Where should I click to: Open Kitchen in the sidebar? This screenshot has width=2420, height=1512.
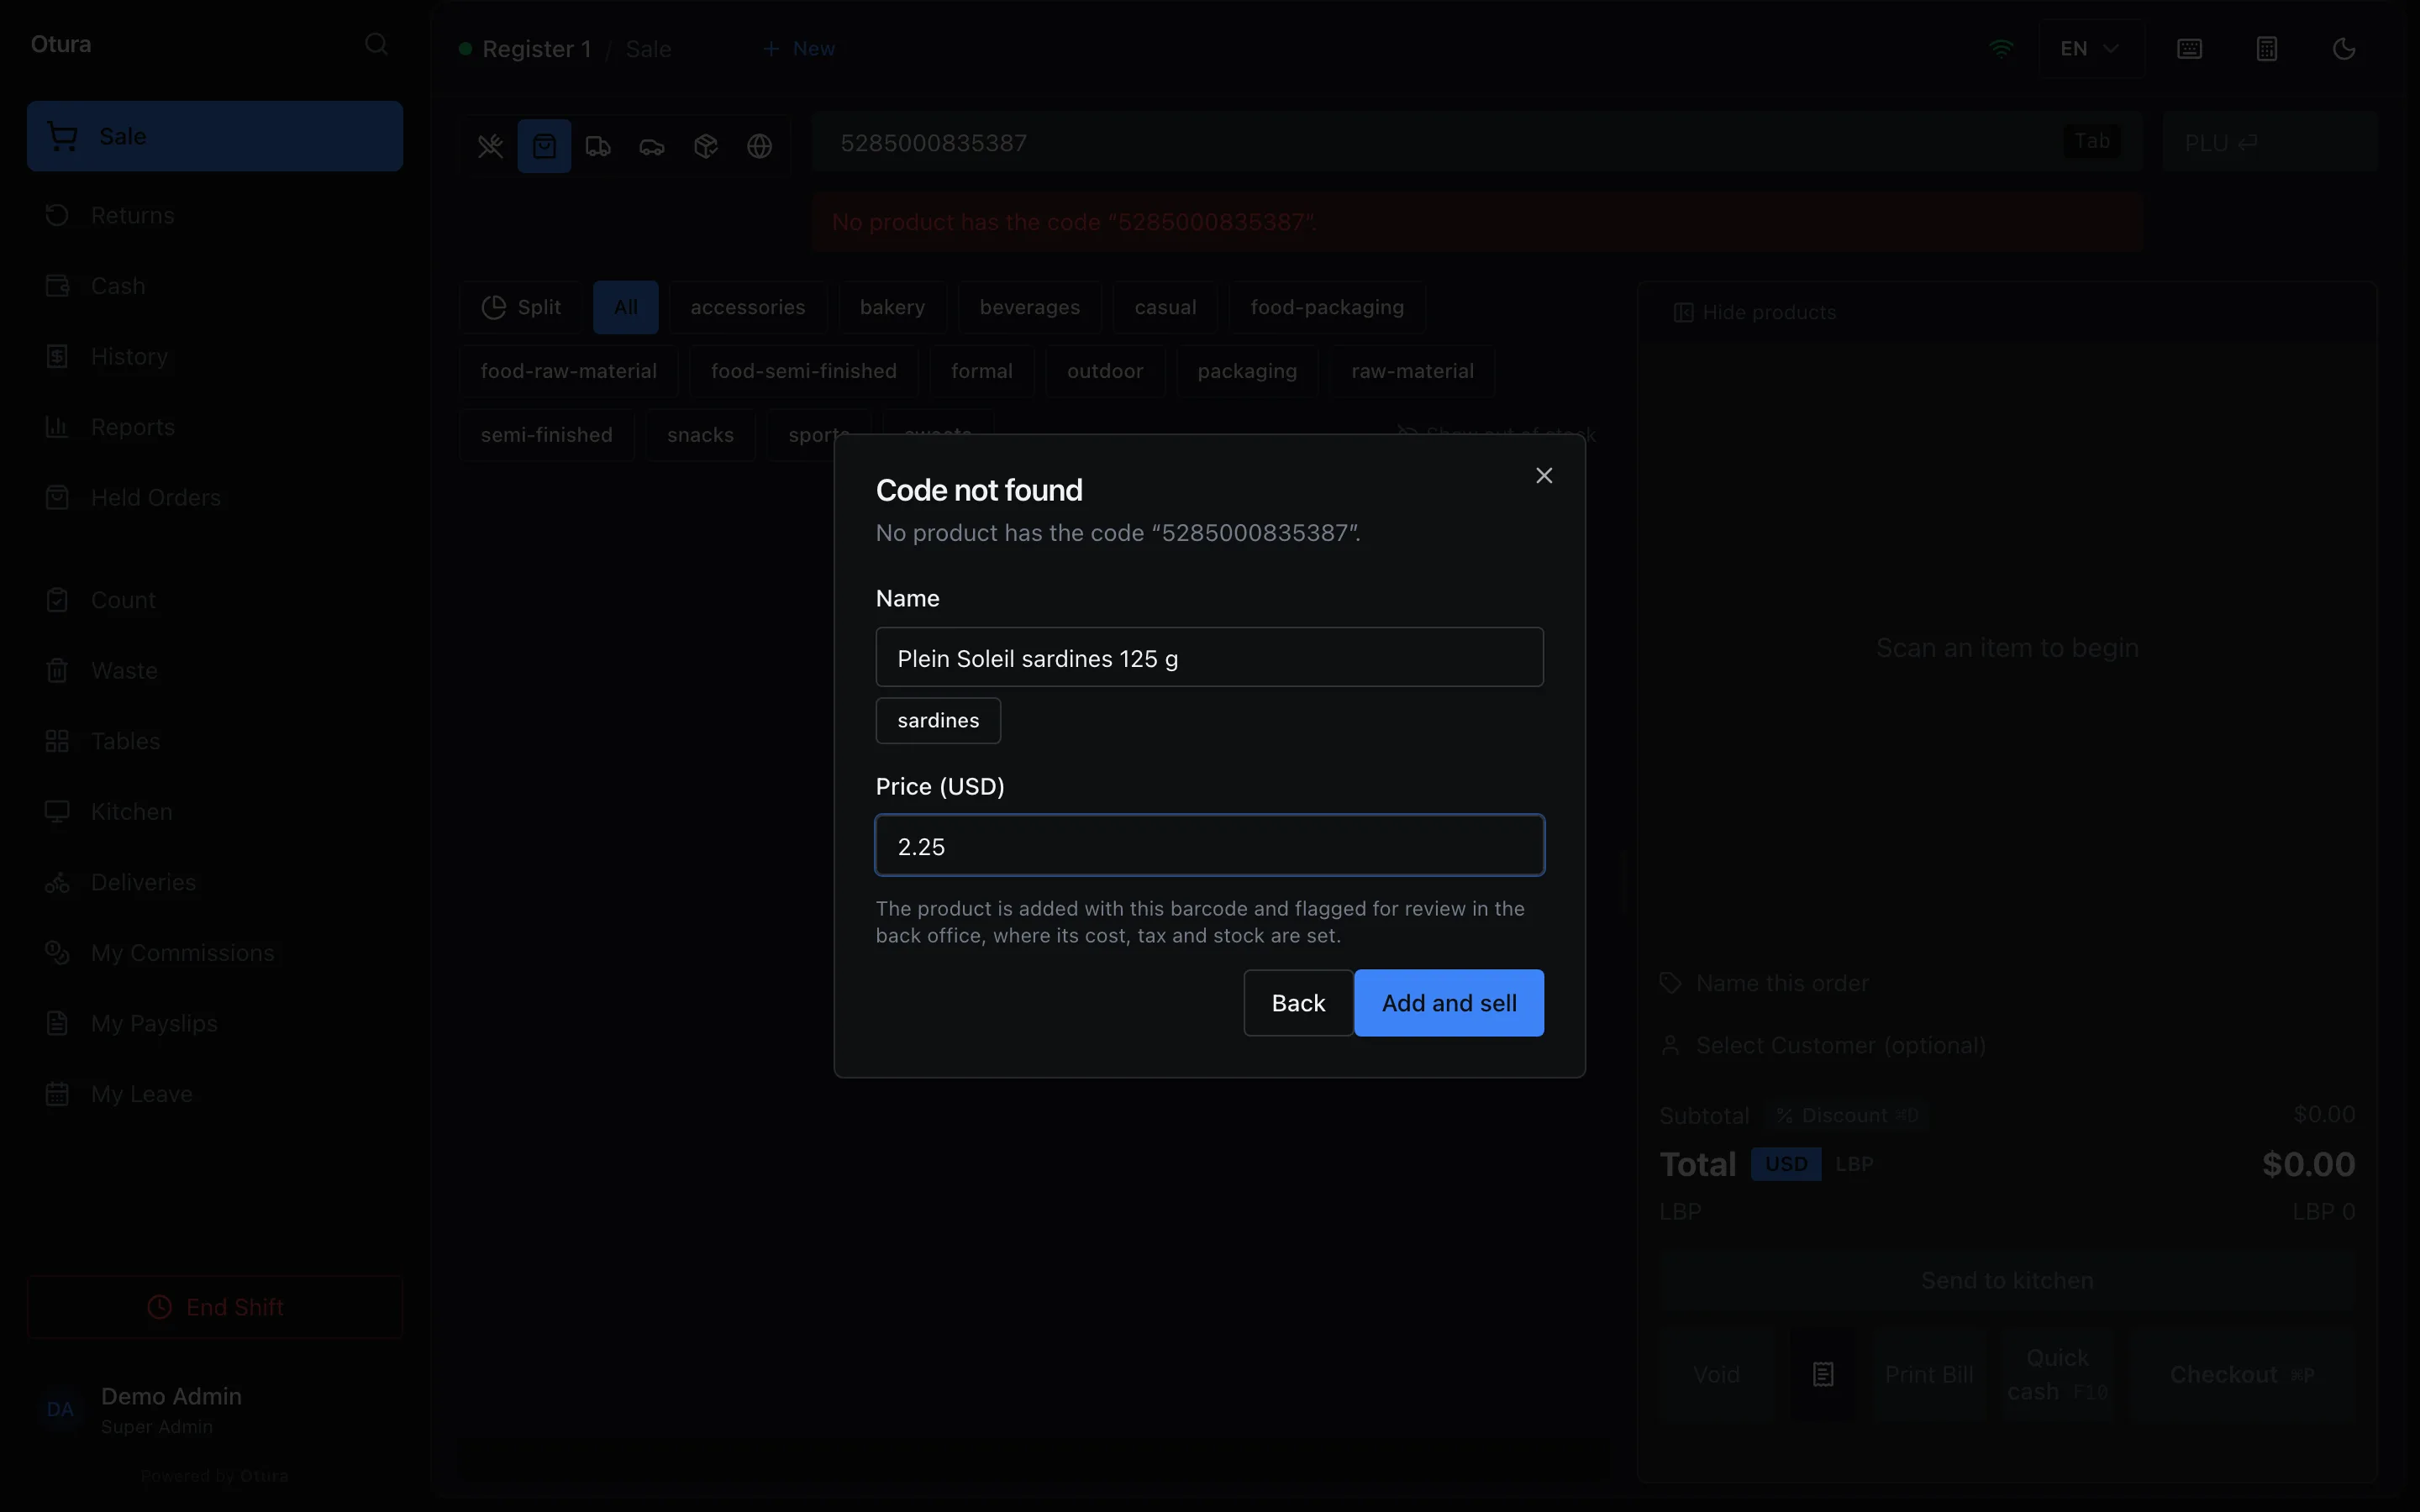tap(215, 812)
